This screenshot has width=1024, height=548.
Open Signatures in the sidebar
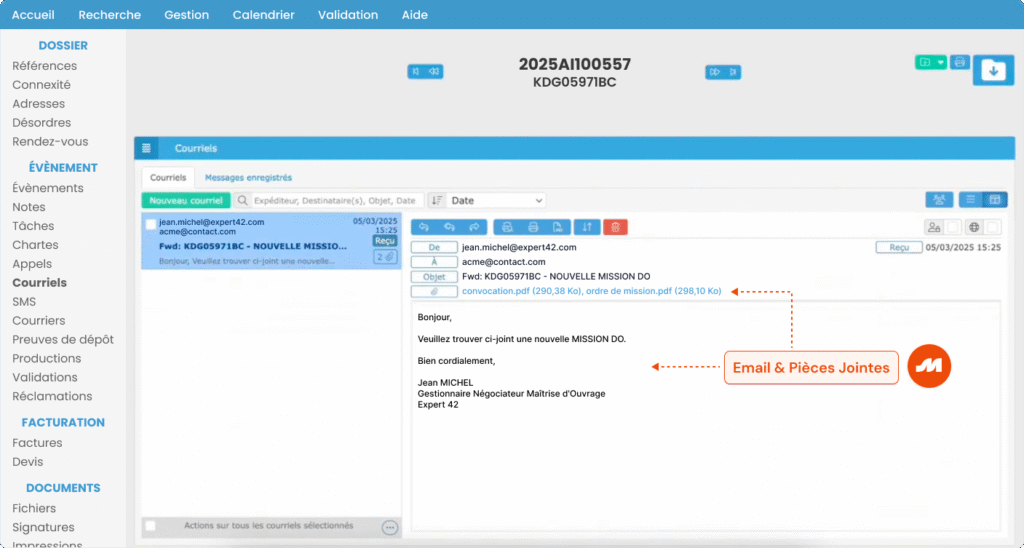pyautogui.click(x=43, y=527)
